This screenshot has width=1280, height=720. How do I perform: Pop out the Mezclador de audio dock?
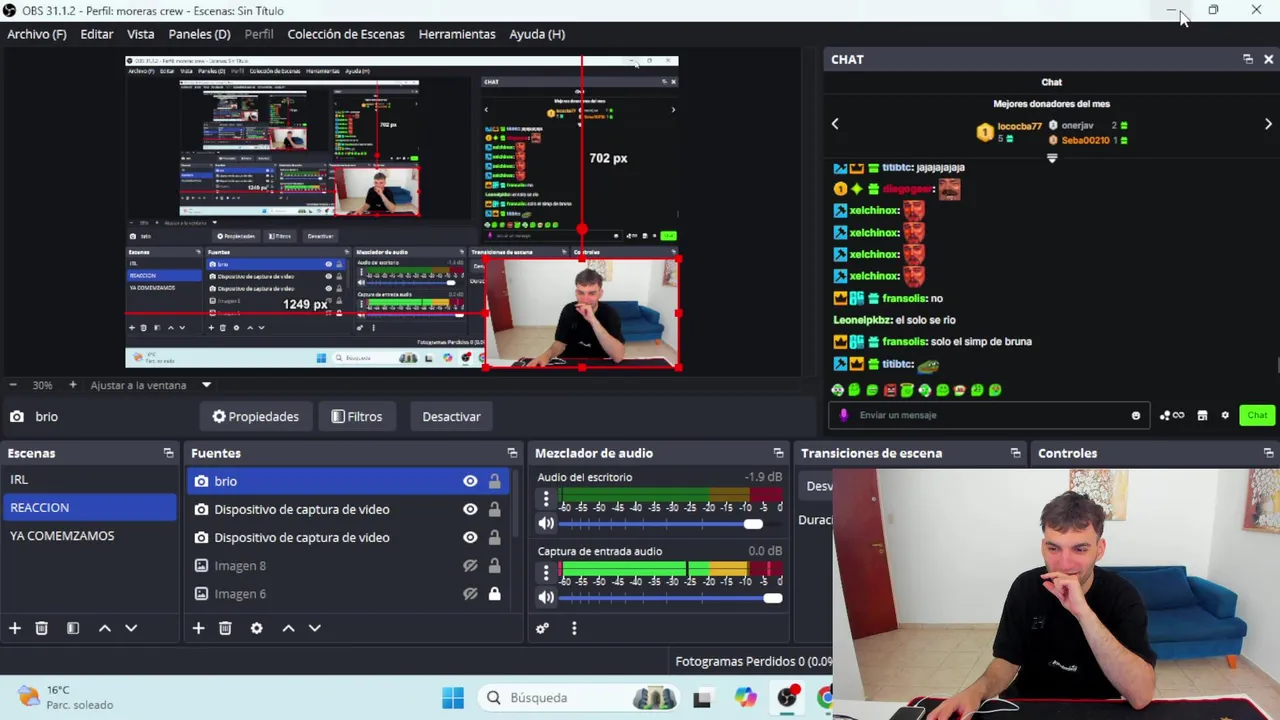[778, 453]
